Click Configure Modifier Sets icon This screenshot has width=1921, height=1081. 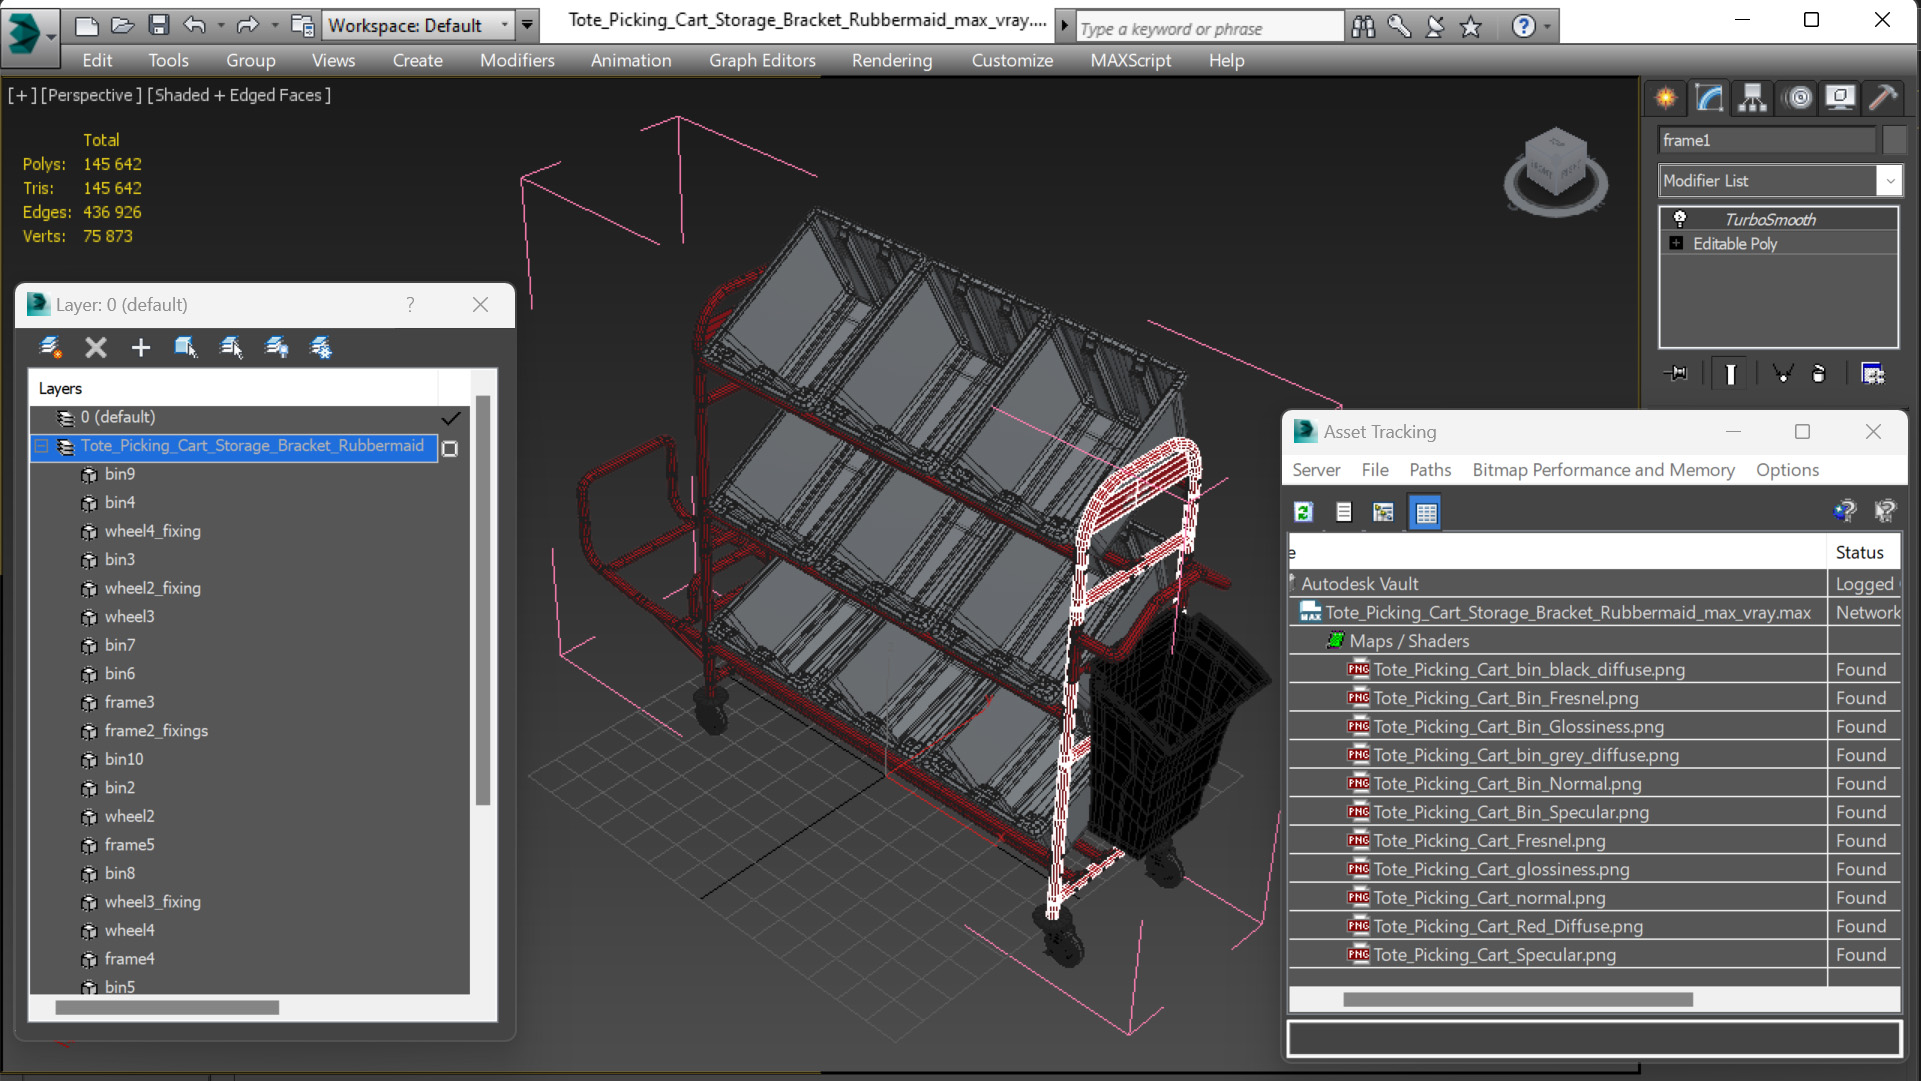[x=1873, y=374]
